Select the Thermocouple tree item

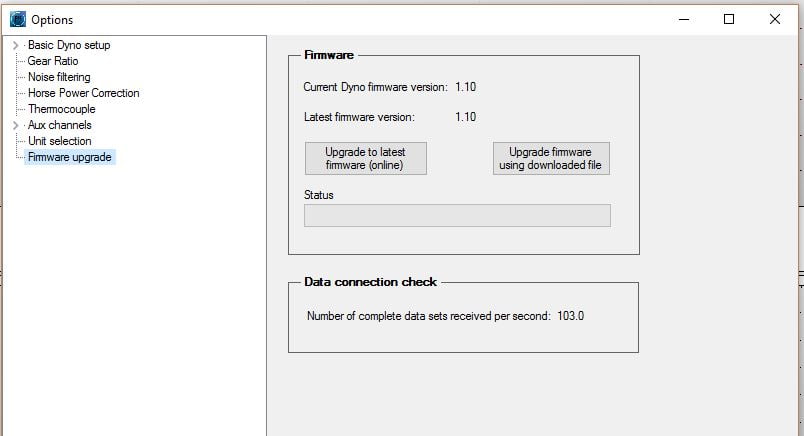coord(62,109)
